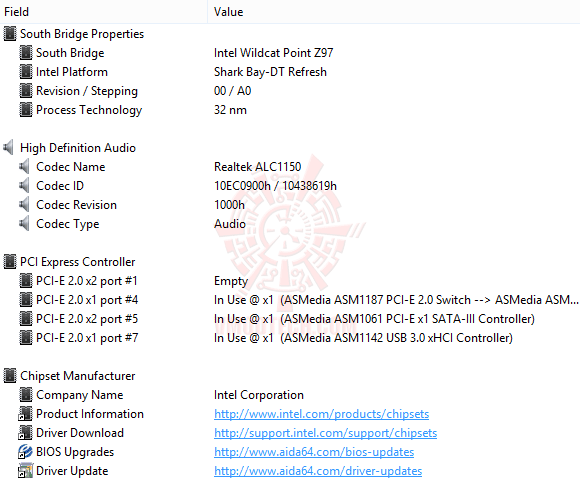Select the South Bridge Properties group label
Screen dimensions: 580x488
[82, 34]
